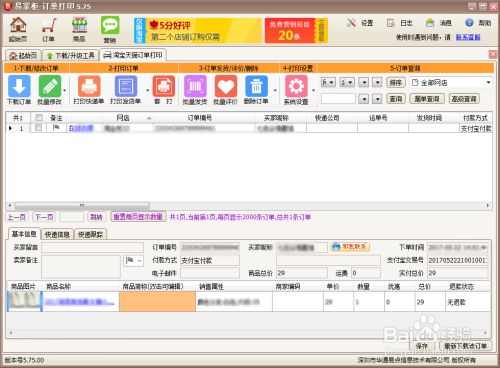Switch to the 起始页 tab
Image resolution: width=500 pixels, height=368 pixels.
(x=23, y=55)
